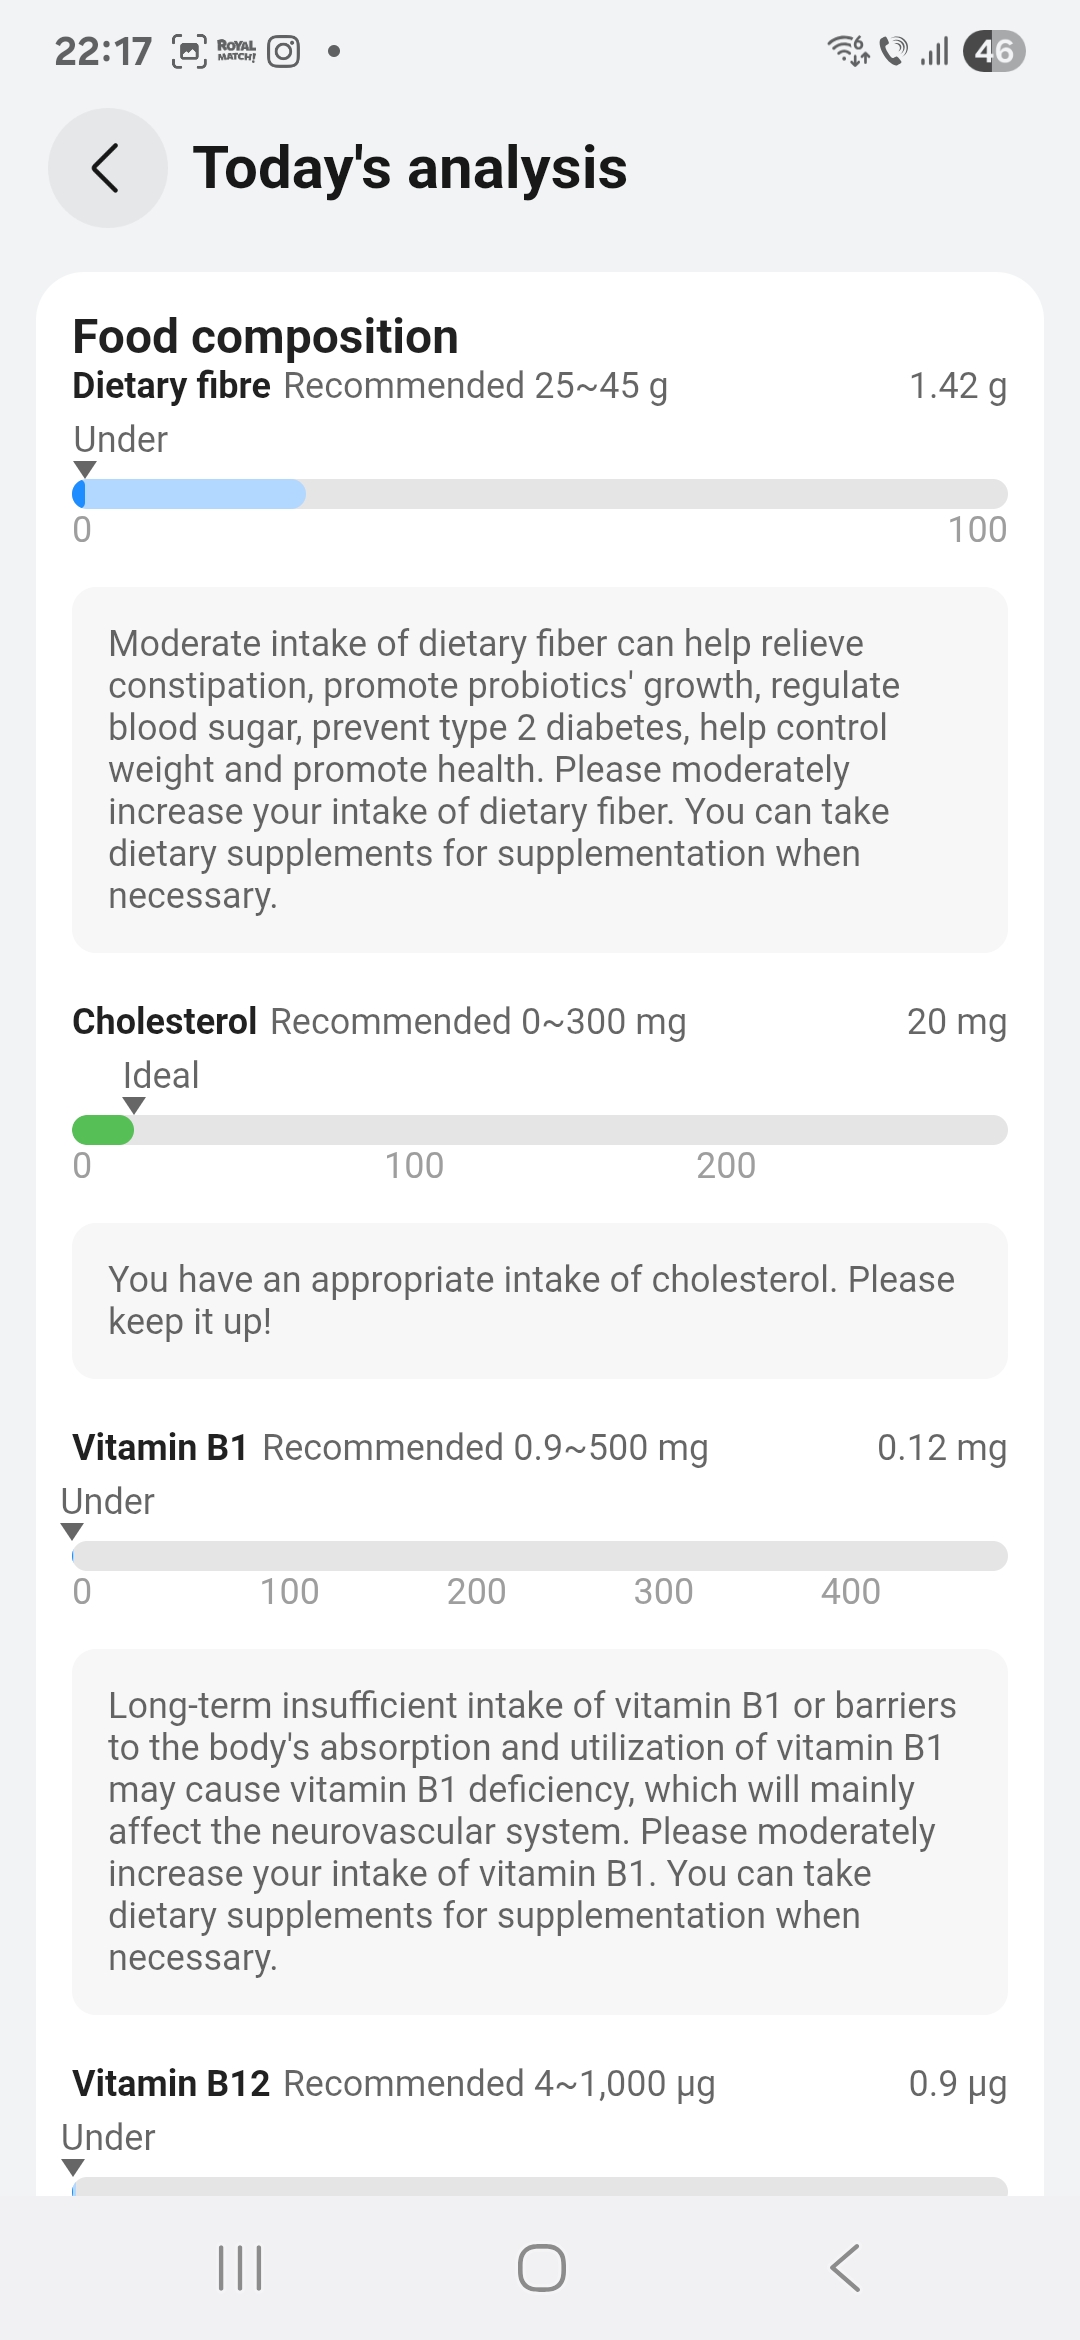
Task: Tap the Royal Match notification icon
Action: coord(237,51)
